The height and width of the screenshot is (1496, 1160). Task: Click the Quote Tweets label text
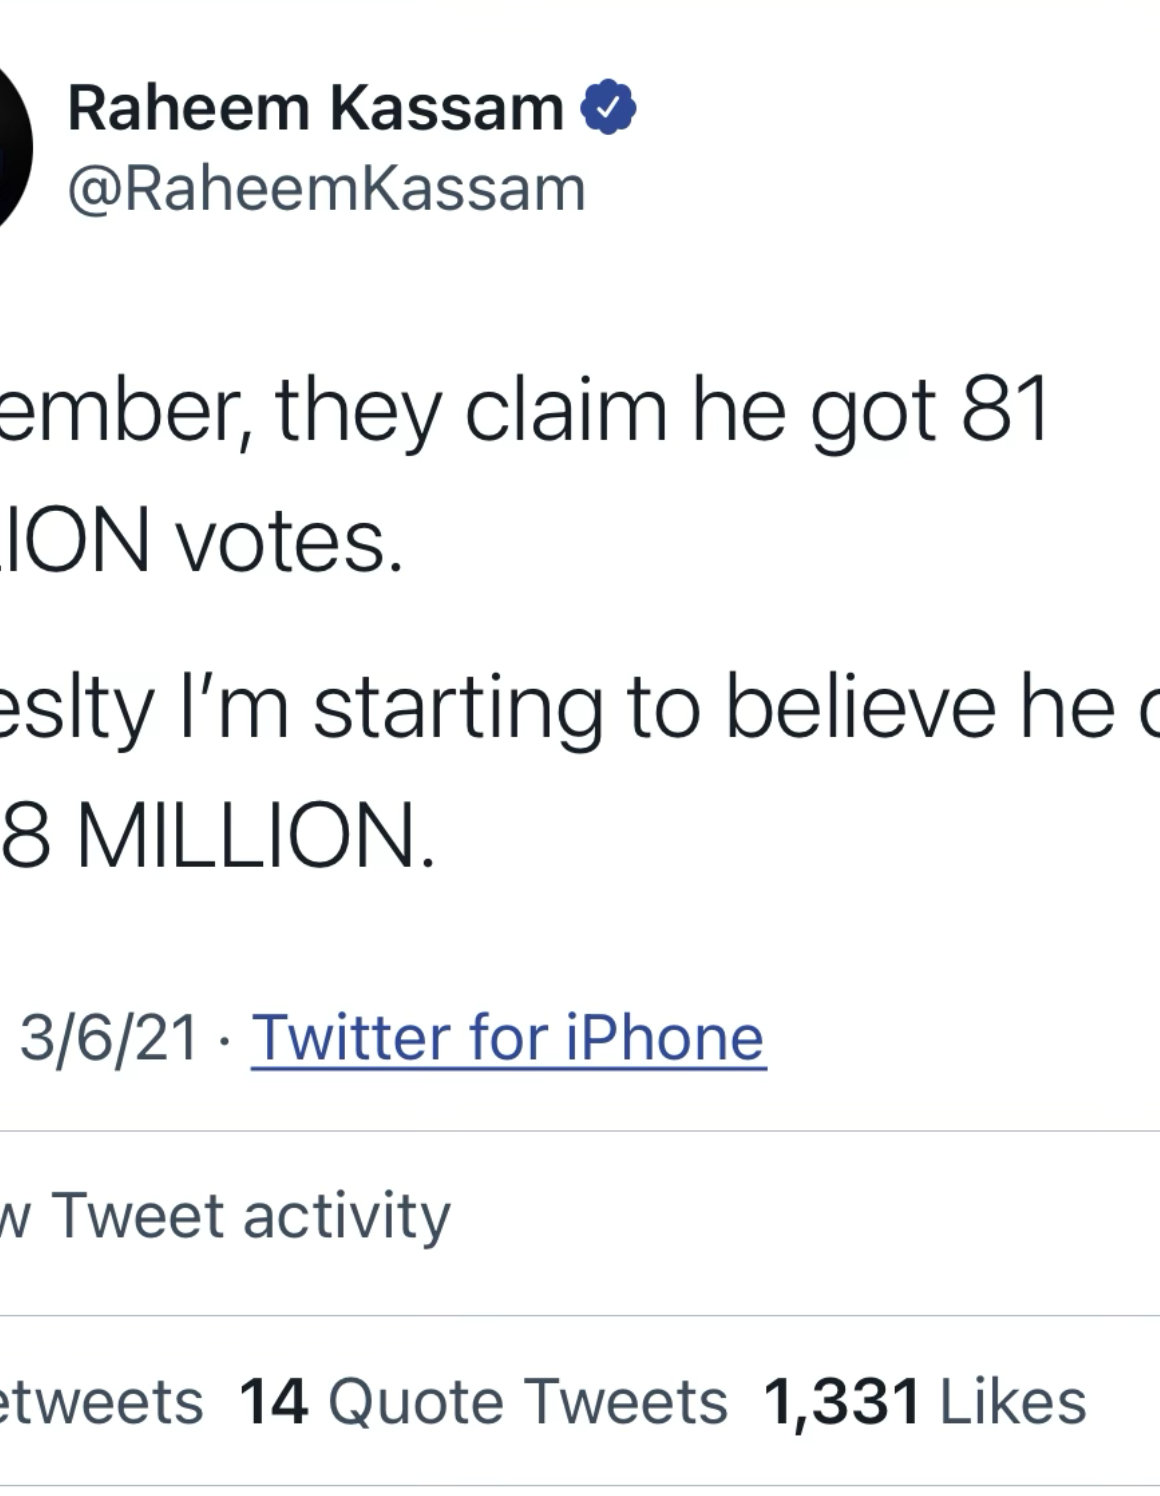pos(527,1401)
